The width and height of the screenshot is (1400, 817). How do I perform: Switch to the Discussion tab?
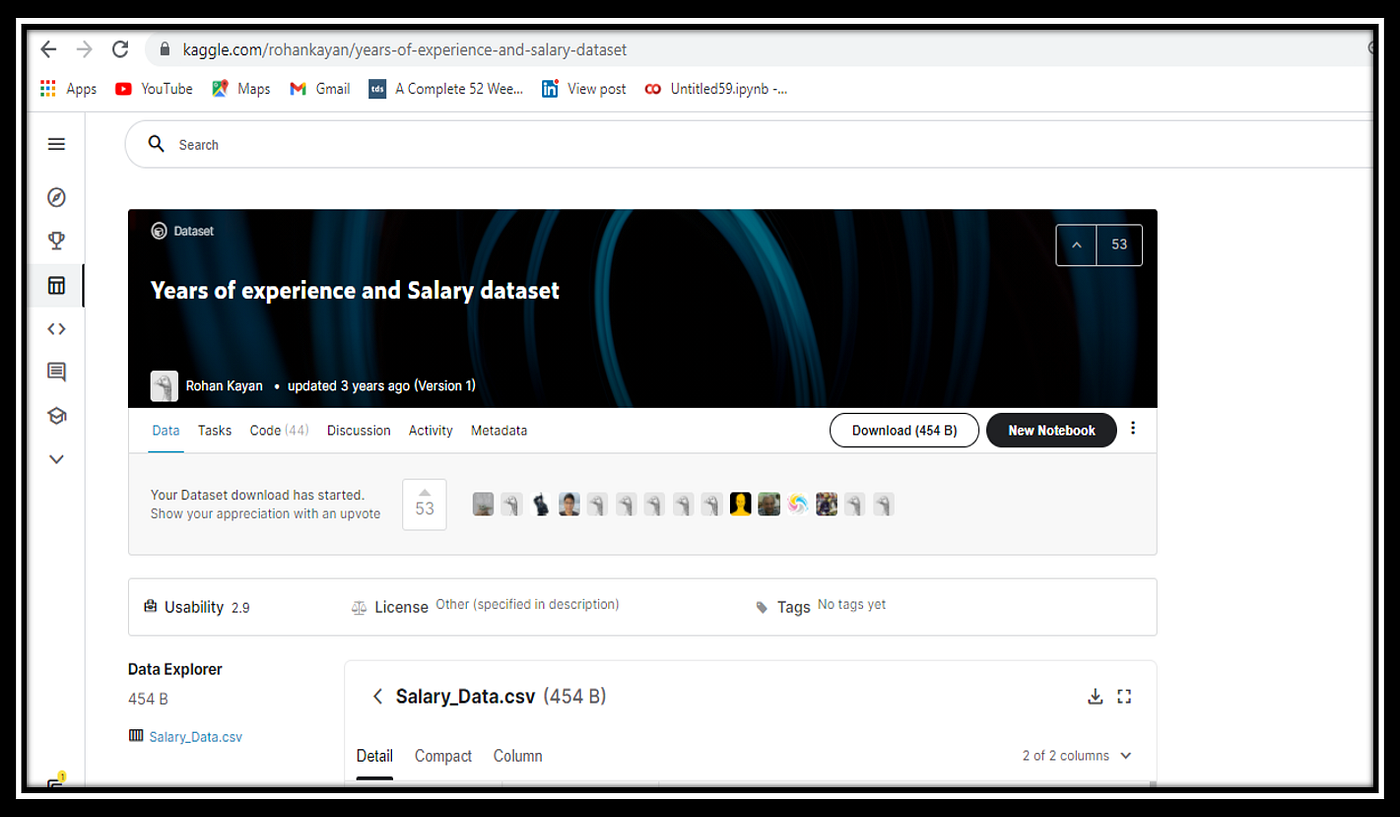[x=359, y=430]
